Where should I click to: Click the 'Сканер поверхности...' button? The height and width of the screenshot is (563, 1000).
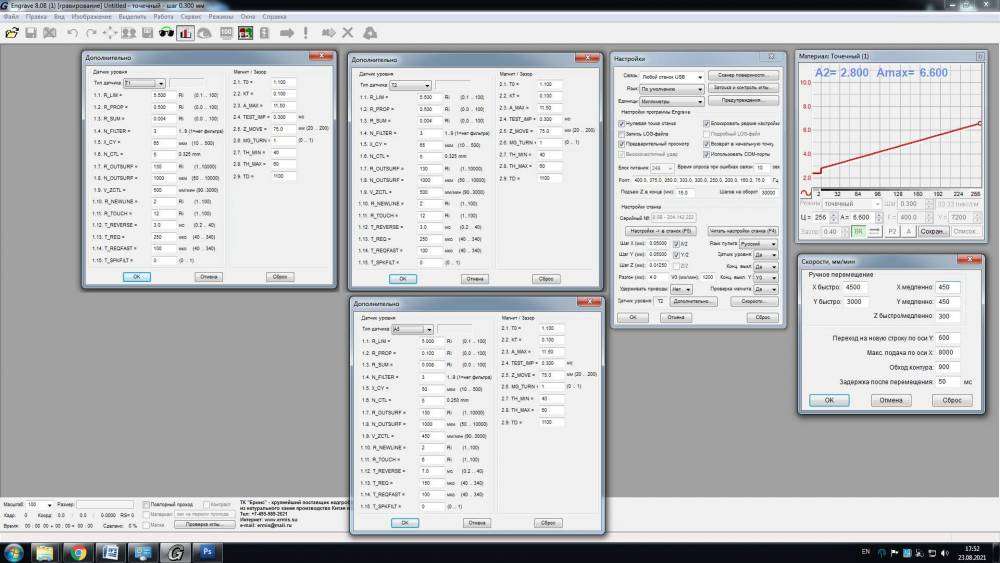743,75
